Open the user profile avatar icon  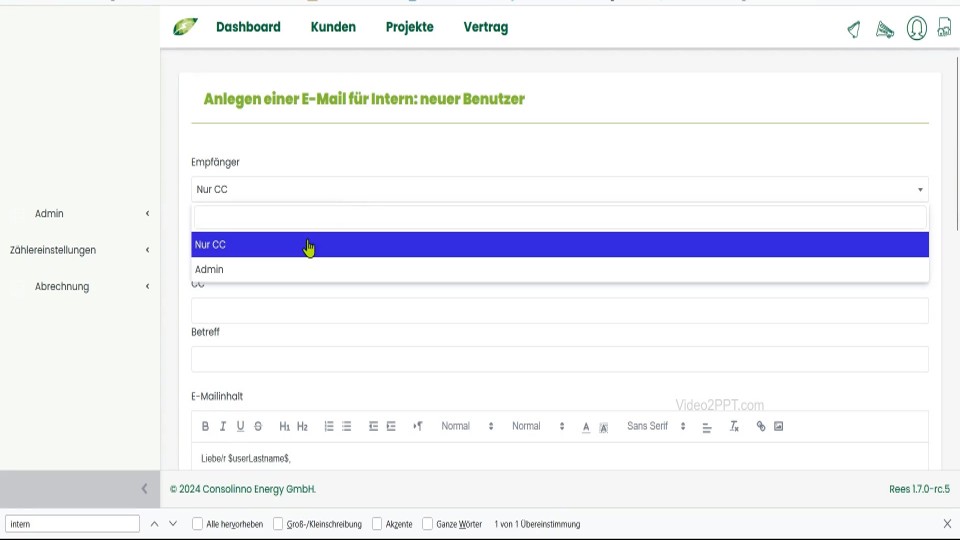(x=917, y=28)
